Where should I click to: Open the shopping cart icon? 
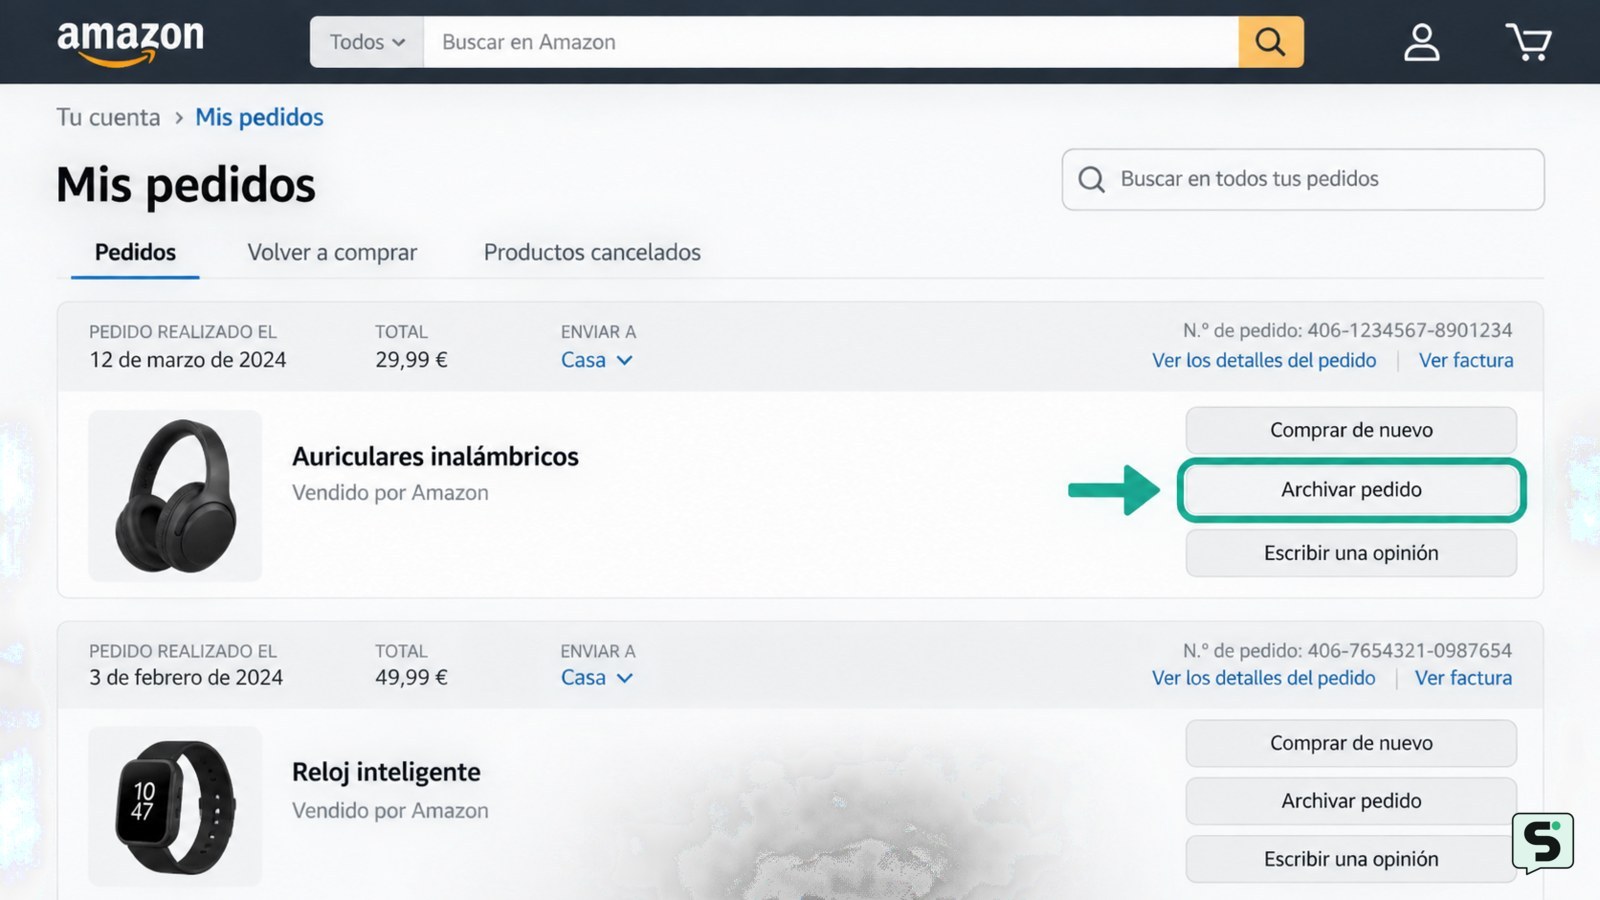[x=1528, y=42]
